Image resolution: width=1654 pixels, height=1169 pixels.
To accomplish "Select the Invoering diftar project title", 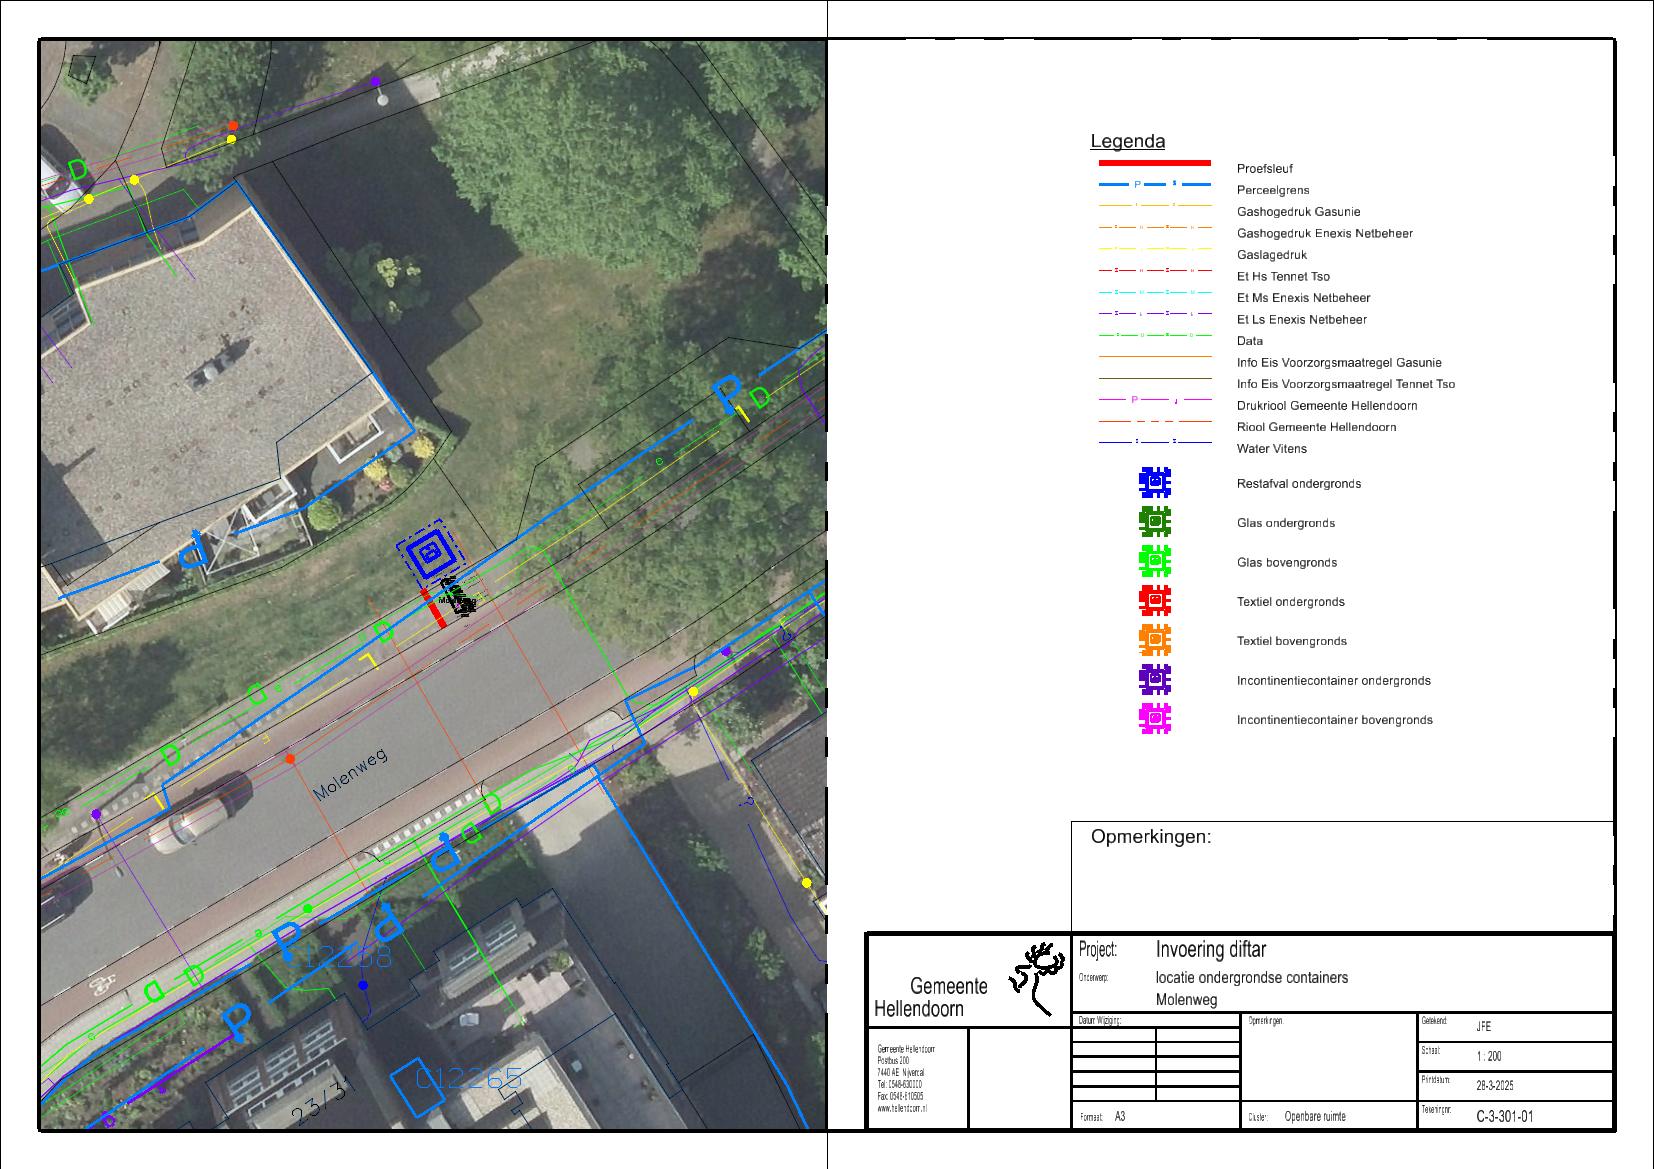I will (1210, 949).
